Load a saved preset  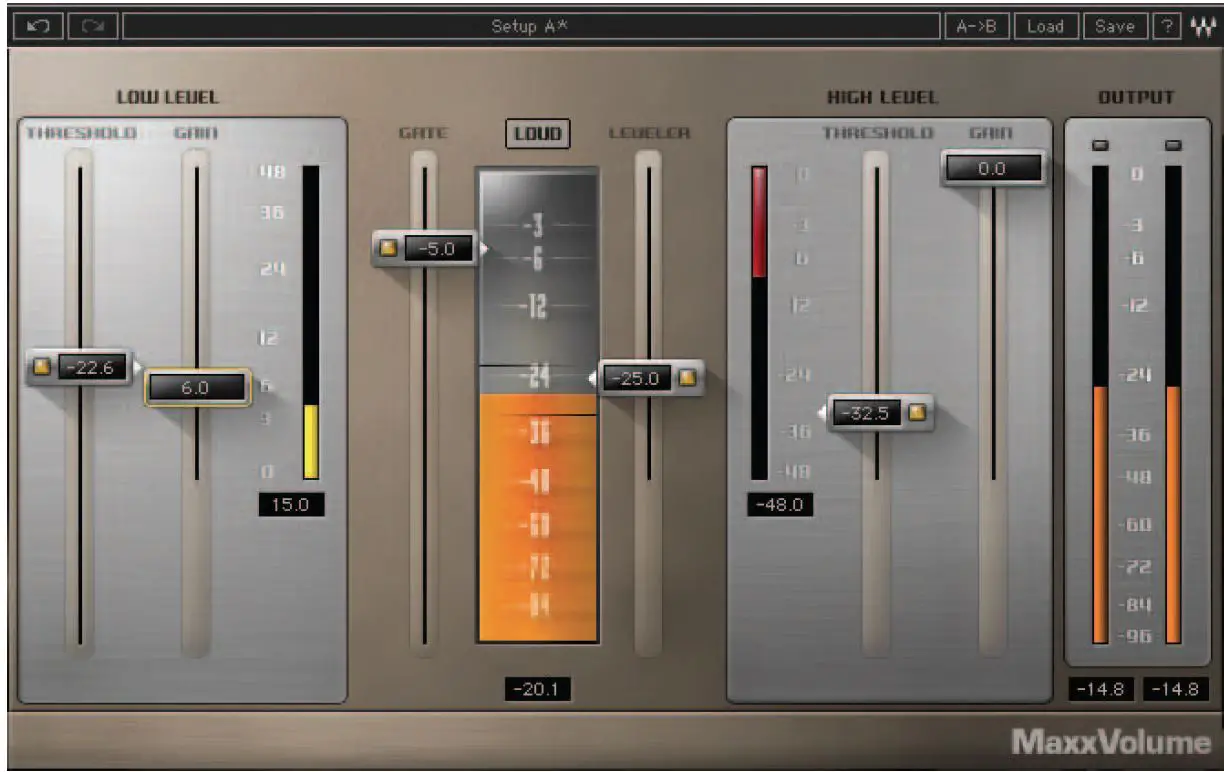[x=1046, y=25]
